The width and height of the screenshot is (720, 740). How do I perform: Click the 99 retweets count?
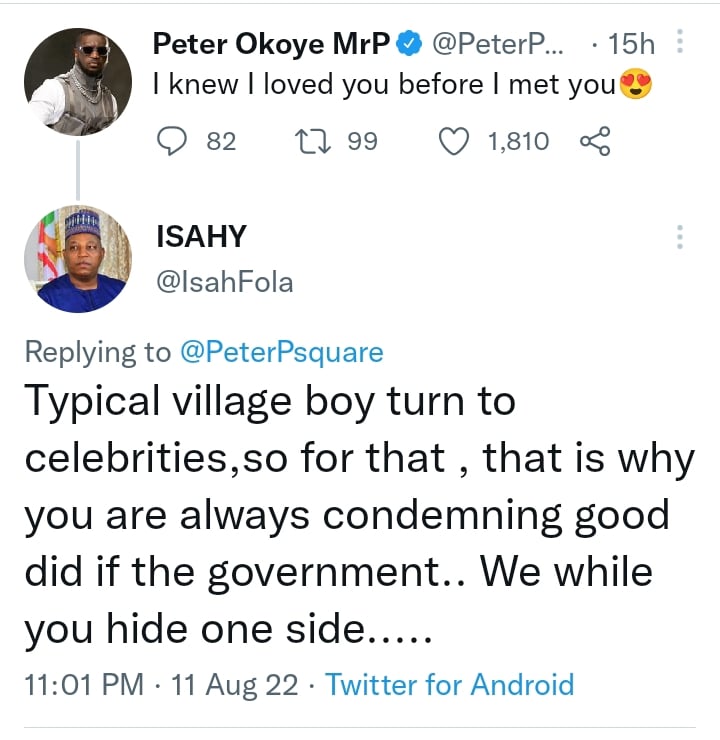click(x=362, y=141)
